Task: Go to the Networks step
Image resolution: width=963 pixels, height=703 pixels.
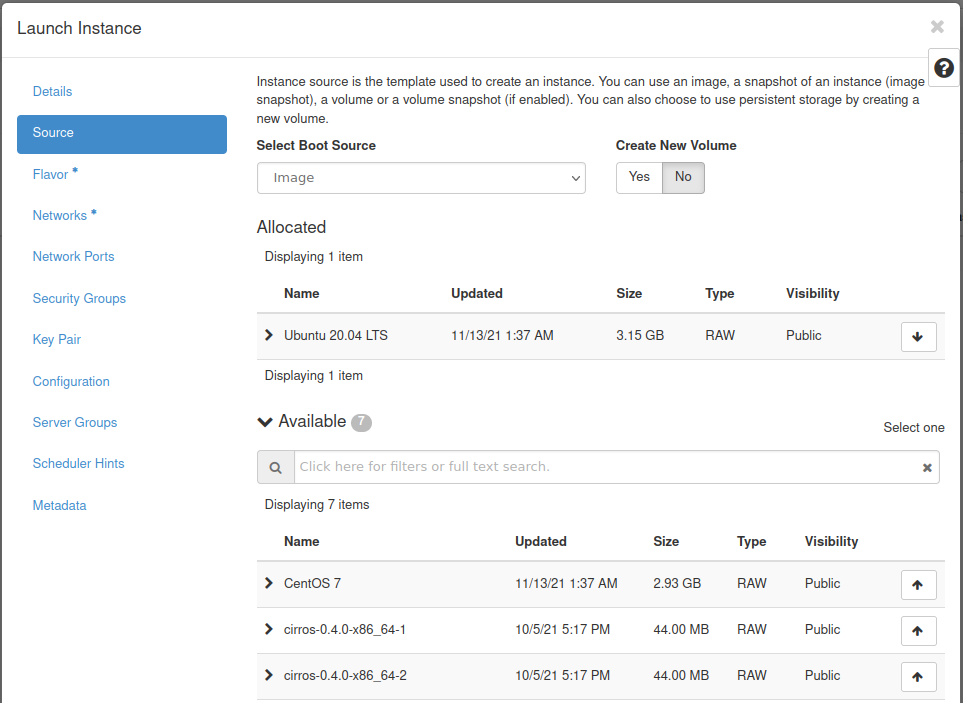Action: 60,215
